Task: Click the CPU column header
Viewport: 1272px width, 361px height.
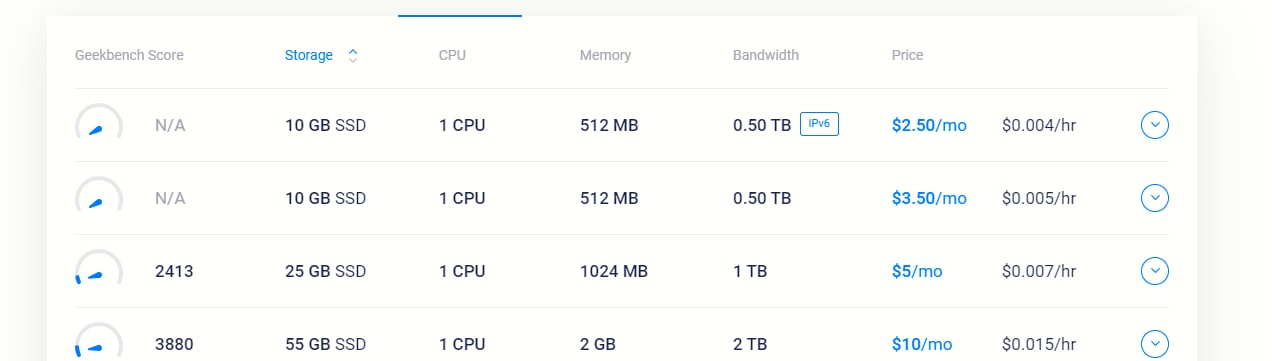Action: click(452, 56)
